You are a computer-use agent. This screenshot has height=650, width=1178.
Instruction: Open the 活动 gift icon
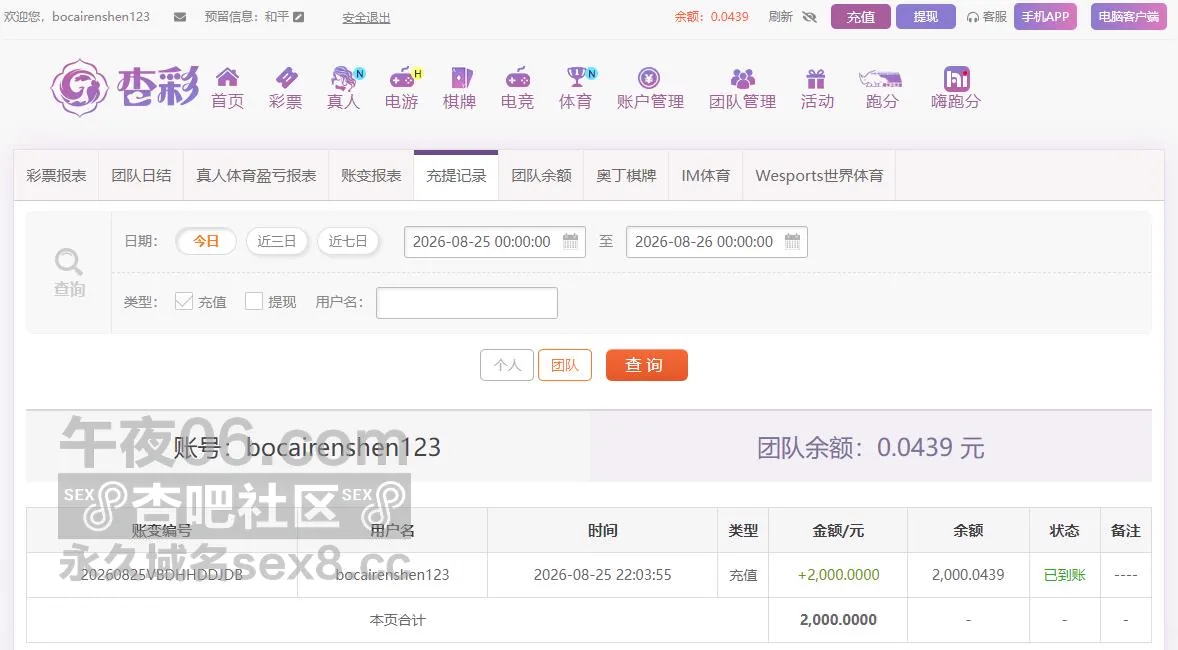pyautogui.click(x=816, y=78)
